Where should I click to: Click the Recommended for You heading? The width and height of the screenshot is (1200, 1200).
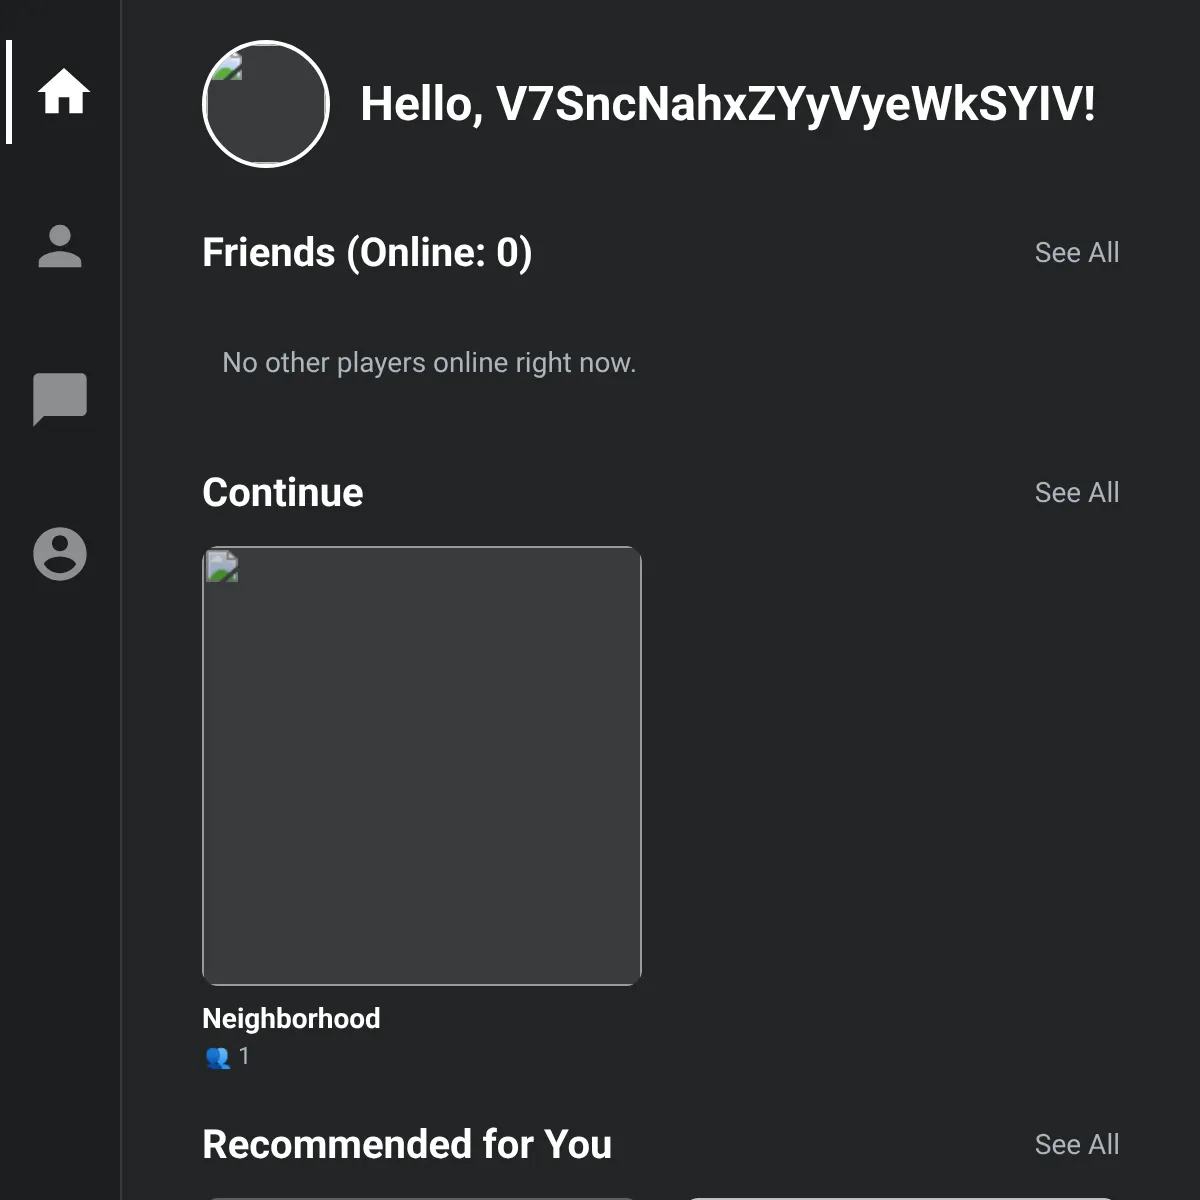click(x=407, y=1144)
